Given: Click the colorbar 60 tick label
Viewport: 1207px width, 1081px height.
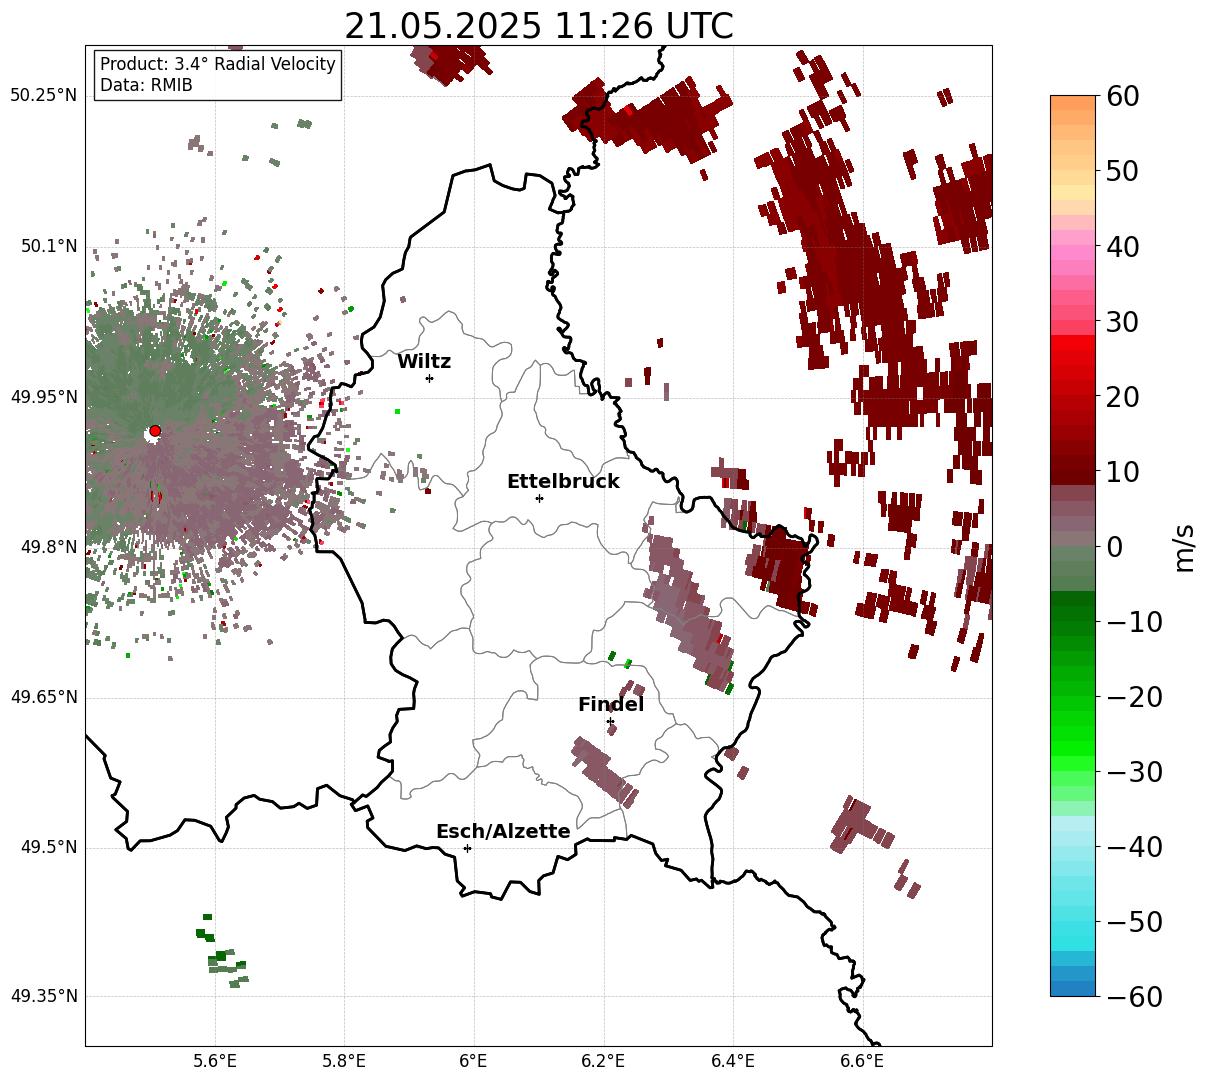Looking at the screenshot, I should [1122, 97].
